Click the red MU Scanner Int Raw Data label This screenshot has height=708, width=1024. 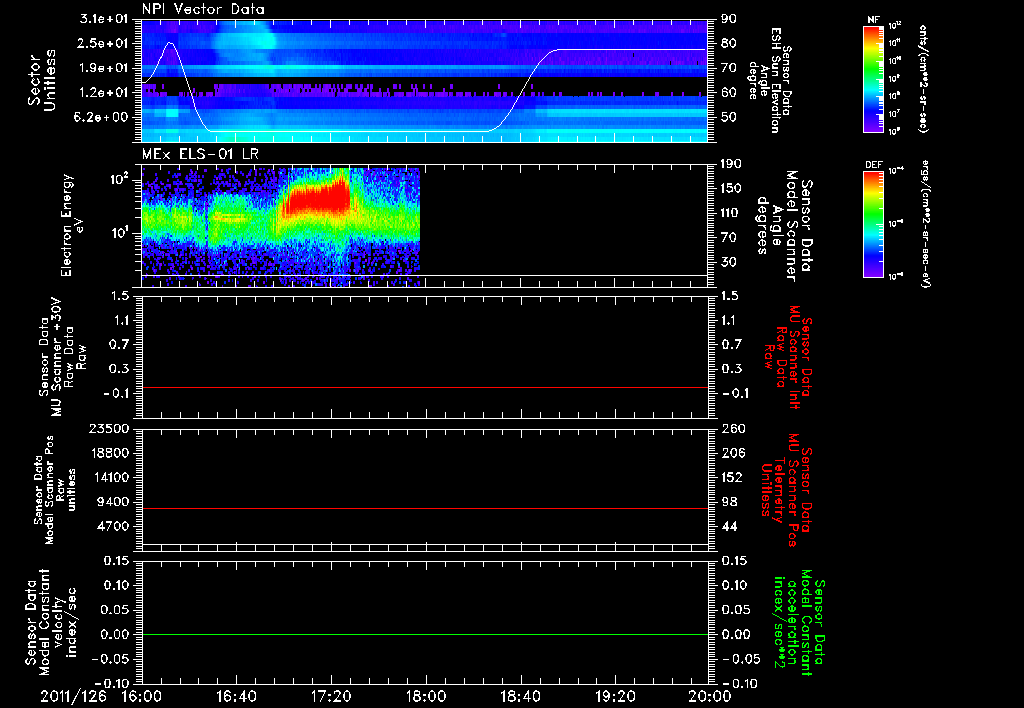[788, 355]
